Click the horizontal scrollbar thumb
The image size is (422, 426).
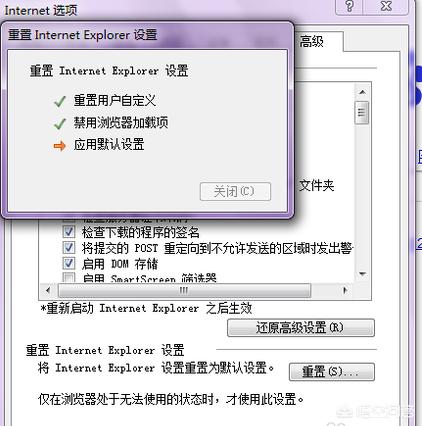click(x=184, y=290)
